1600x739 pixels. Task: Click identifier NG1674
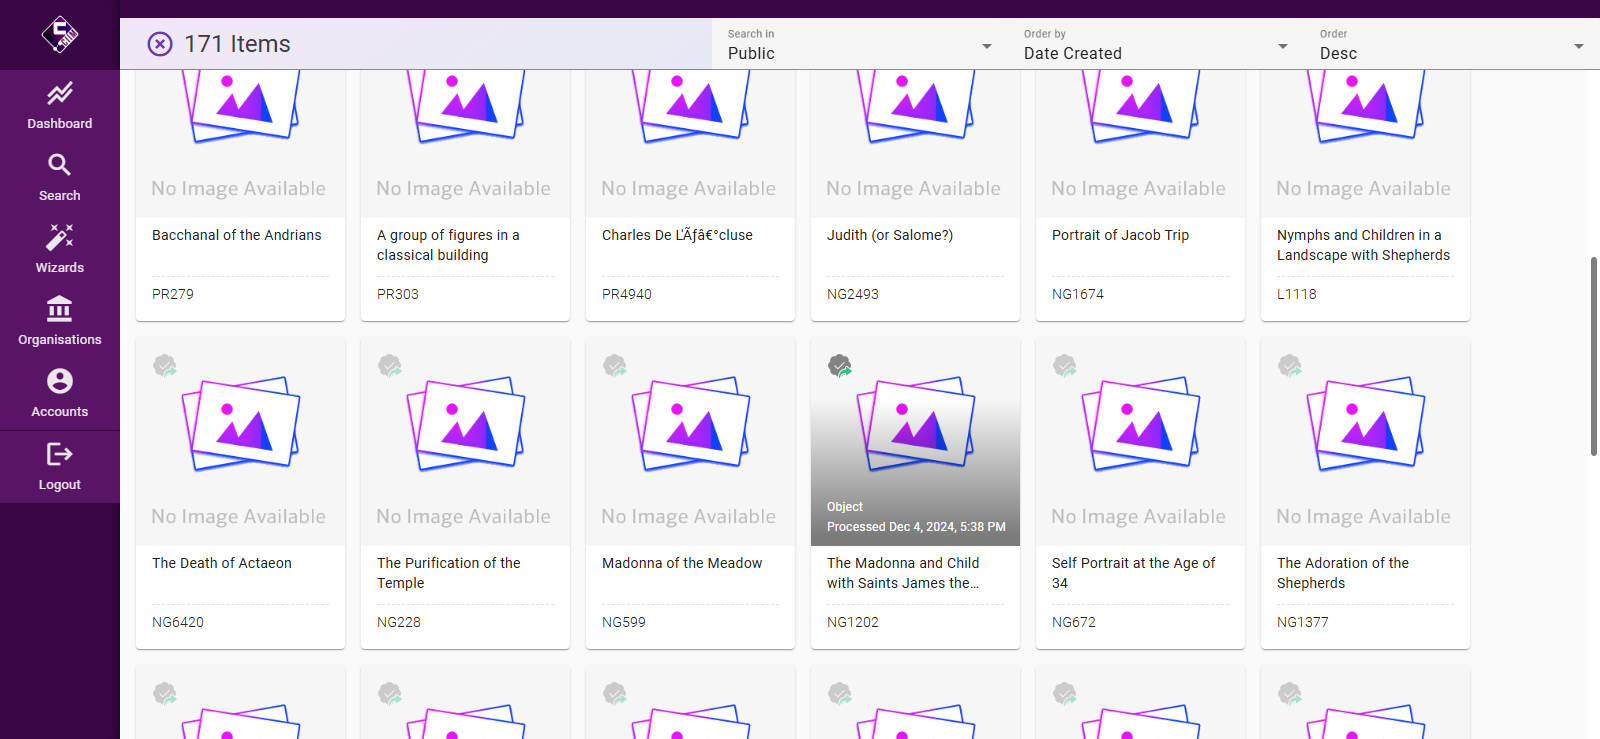1078,294
